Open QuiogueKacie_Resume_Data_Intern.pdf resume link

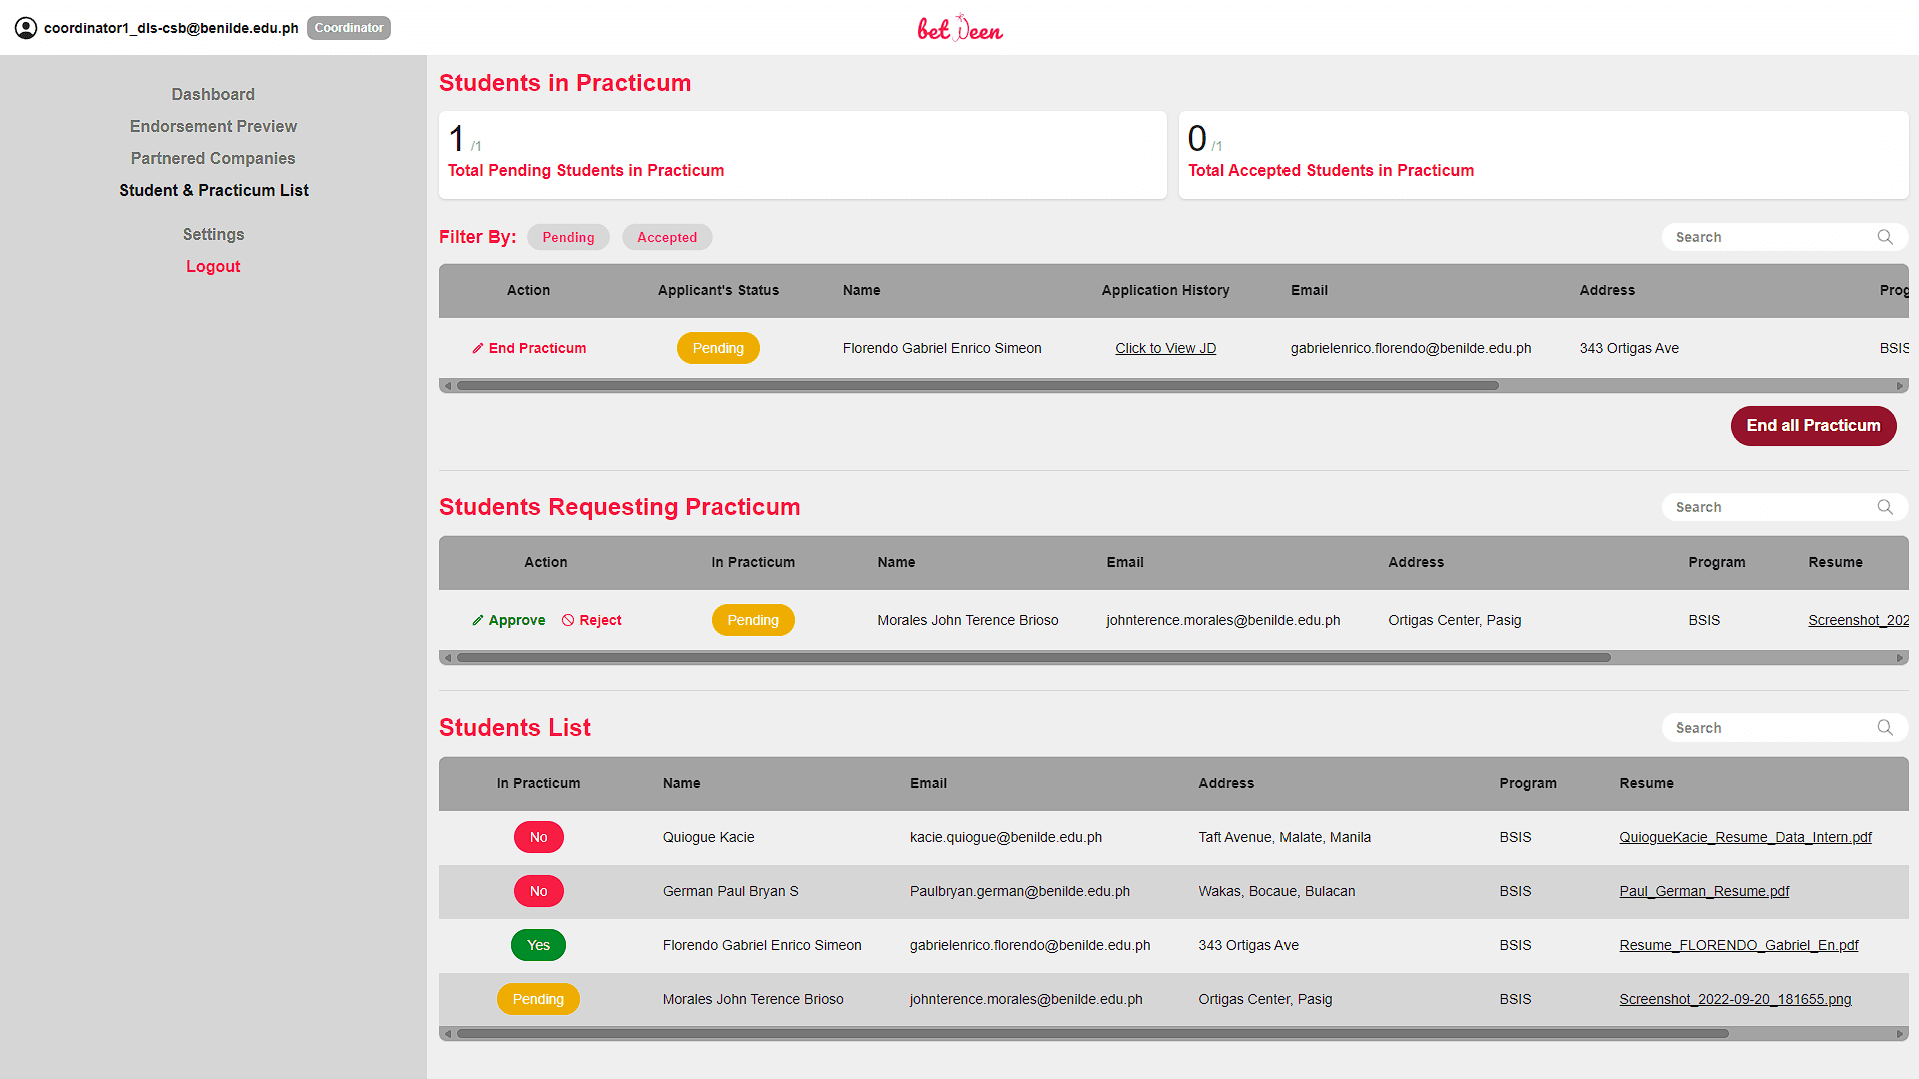click(1745, 837)
